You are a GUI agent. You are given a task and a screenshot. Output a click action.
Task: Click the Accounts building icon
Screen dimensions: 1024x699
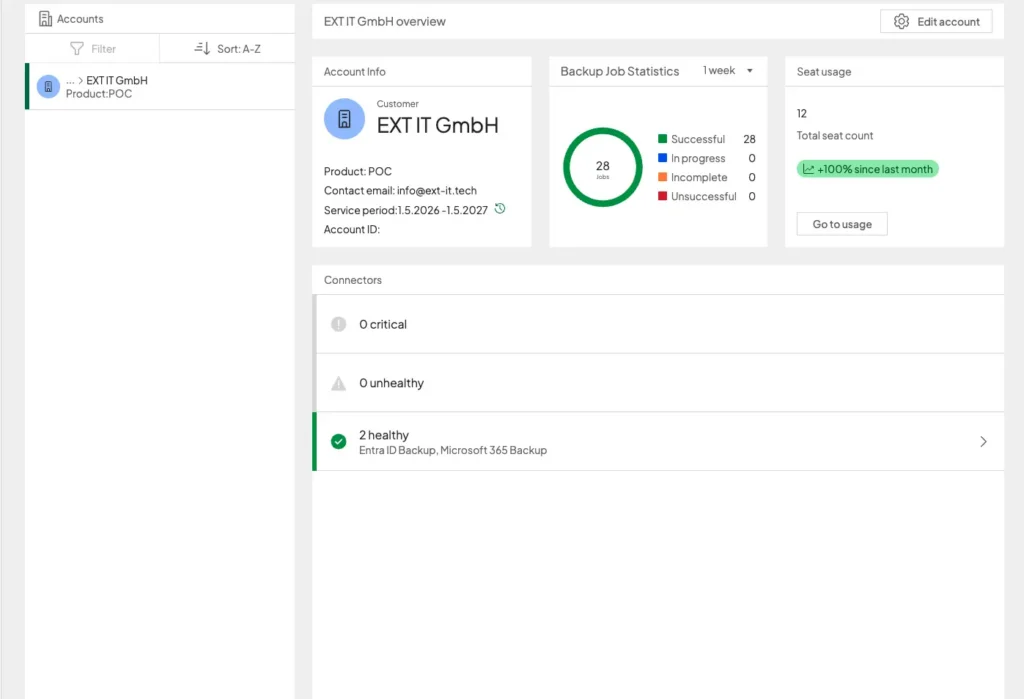click(45, 19)
